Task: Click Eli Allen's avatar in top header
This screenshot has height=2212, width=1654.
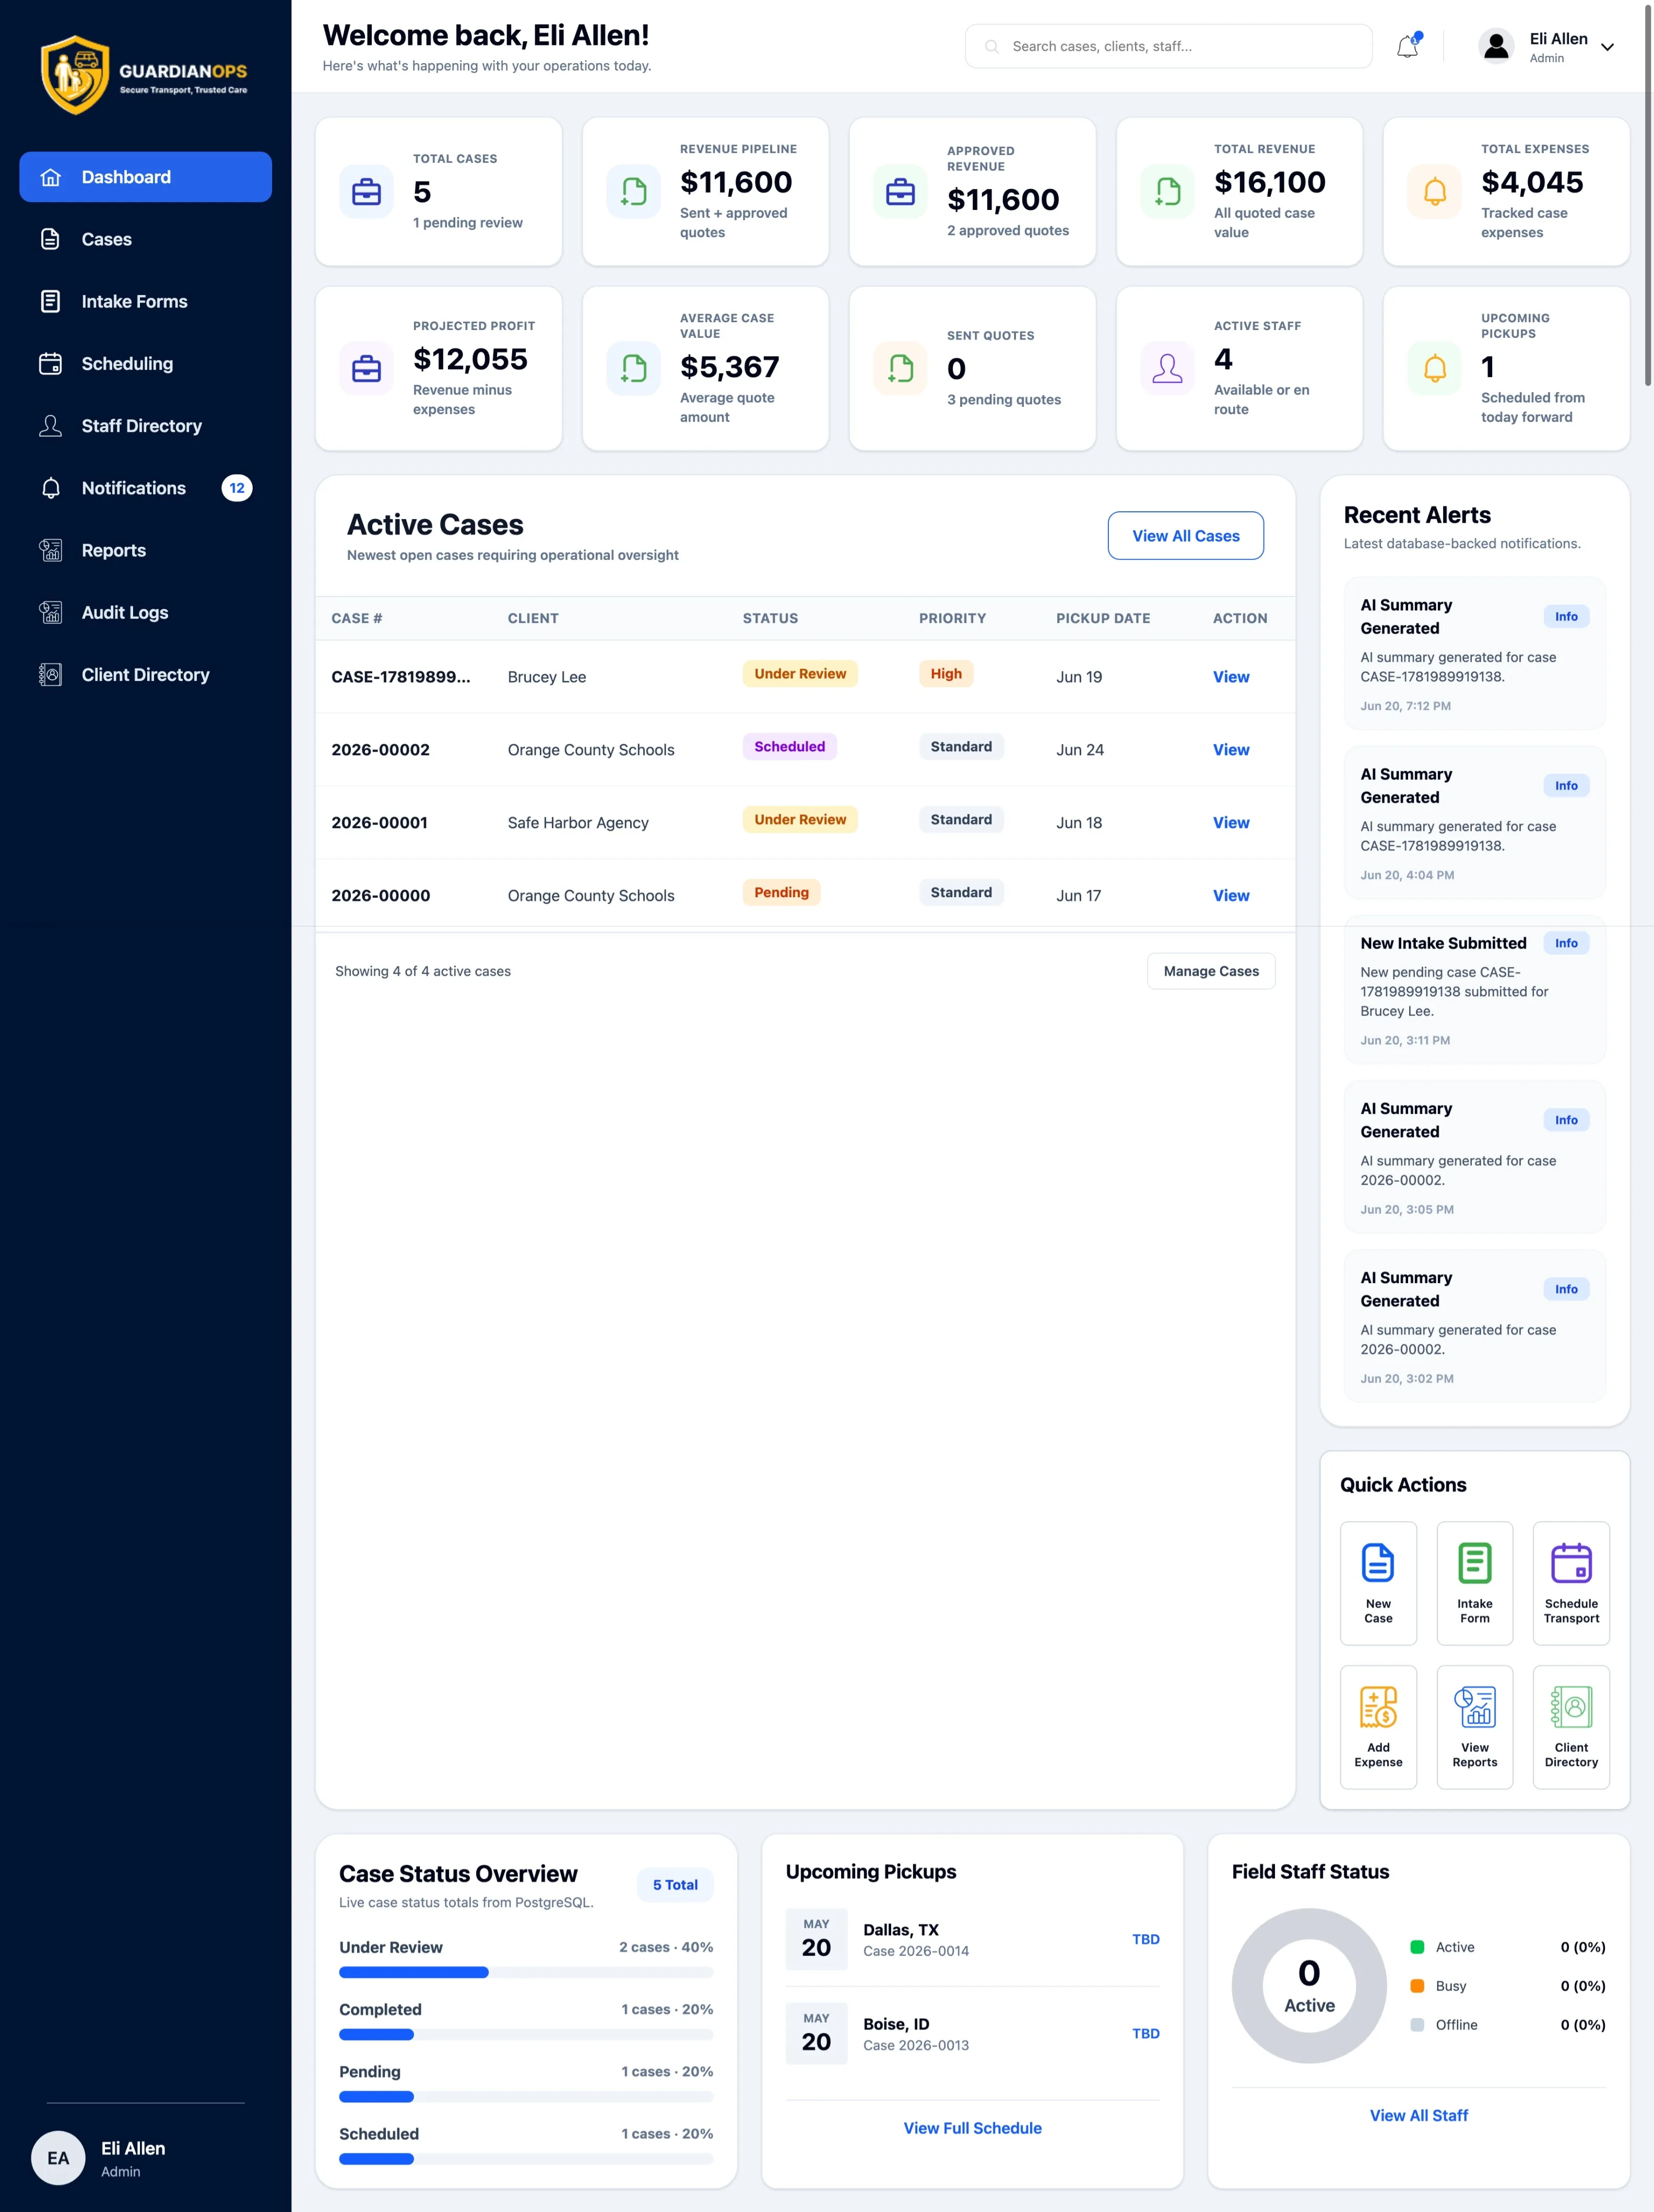Action: [x=1496, y=46]
